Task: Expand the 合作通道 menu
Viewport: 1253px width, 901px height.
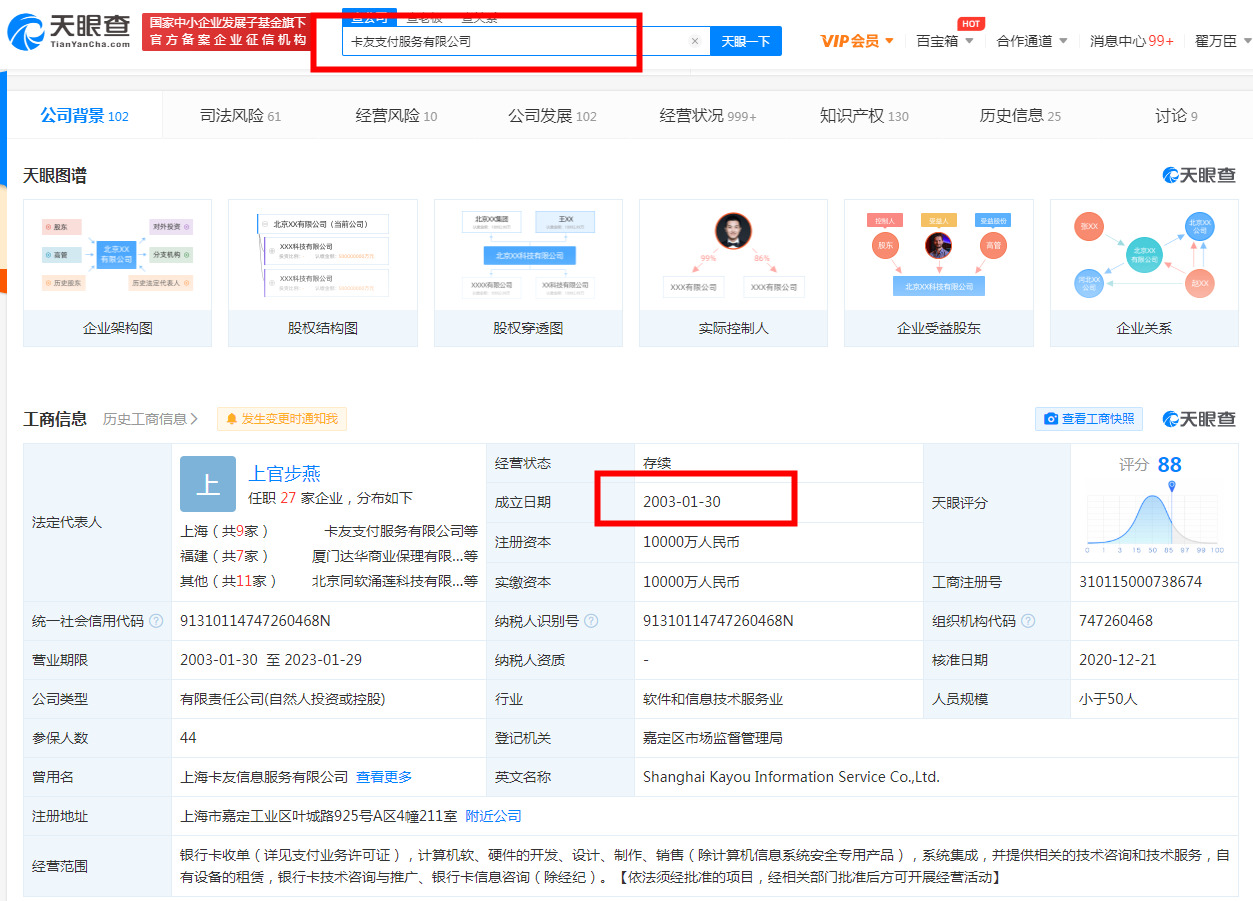Action: tap(1032, 41)
